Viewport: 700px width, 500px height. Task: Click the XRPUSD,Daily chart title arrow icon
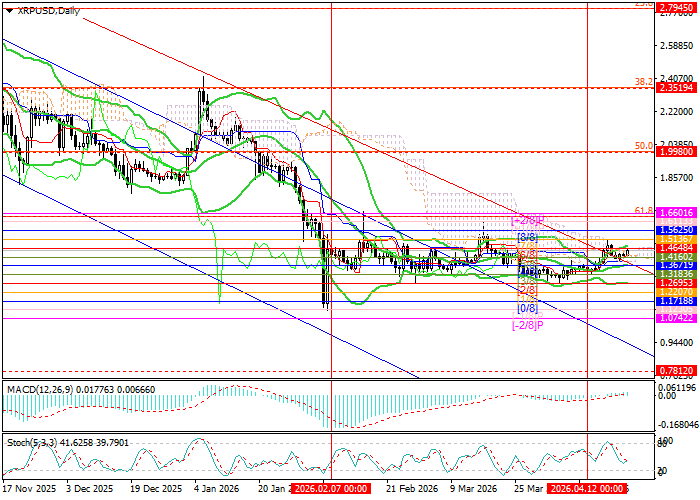[5, 10]
